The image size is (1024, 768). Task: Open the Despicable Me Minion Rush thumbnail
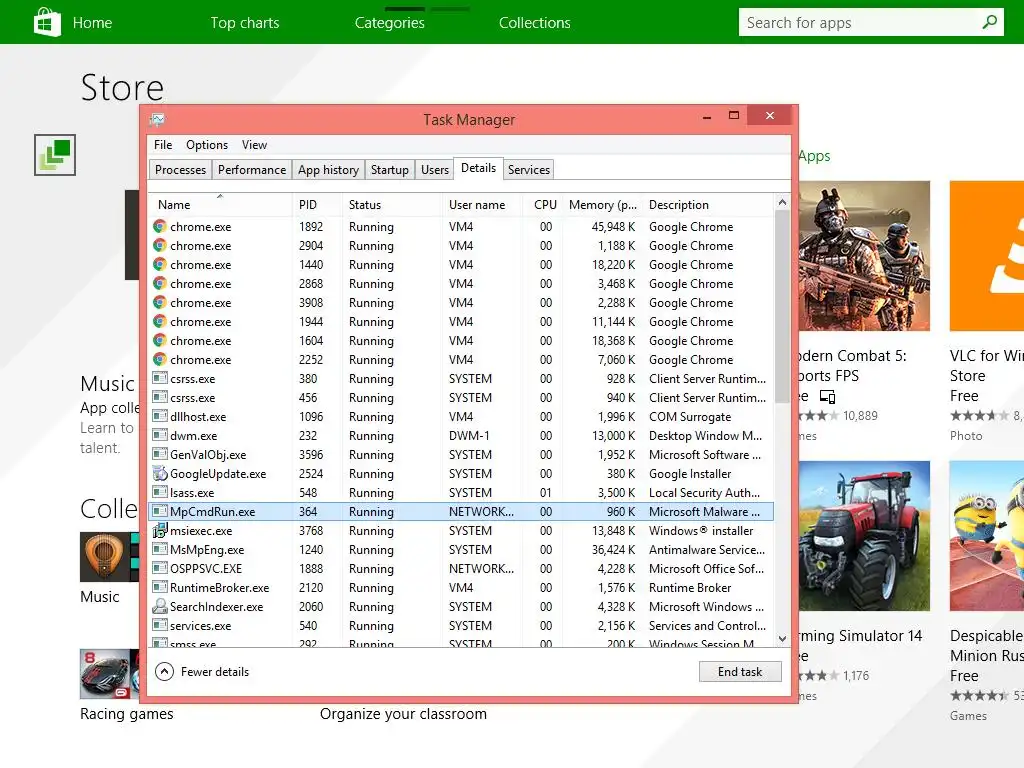pyautogui.click(x=987, y=536)
